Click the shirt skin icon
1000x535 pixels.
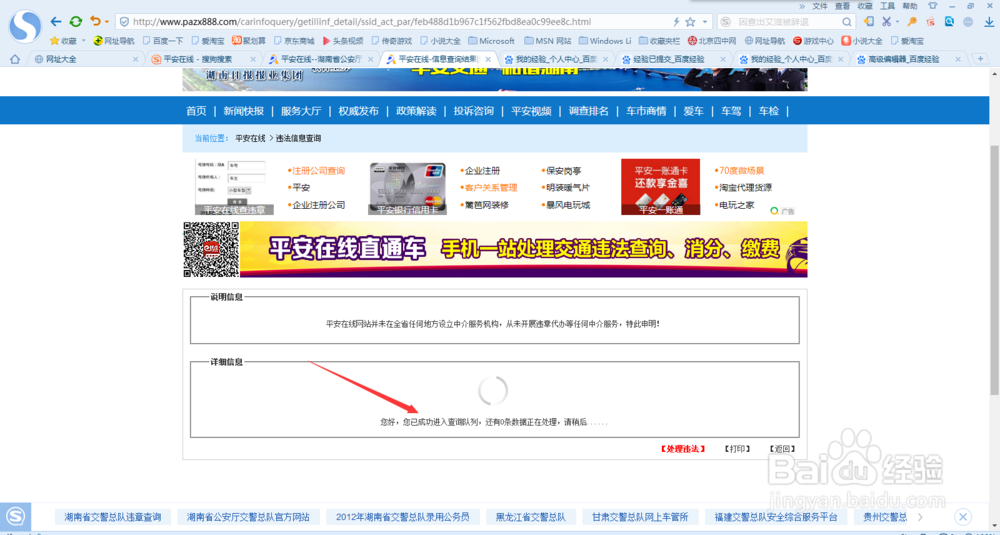pos(932,6)
